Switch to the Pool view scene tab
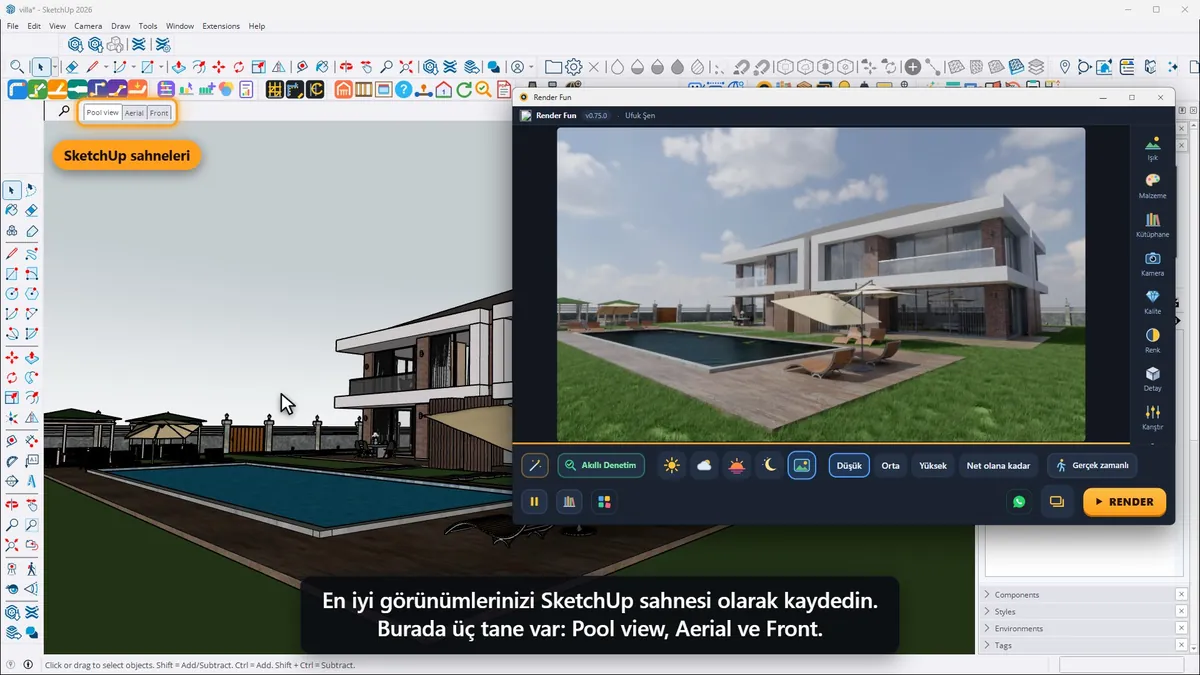The image size is (1200, 675). (x=102, y=113)
